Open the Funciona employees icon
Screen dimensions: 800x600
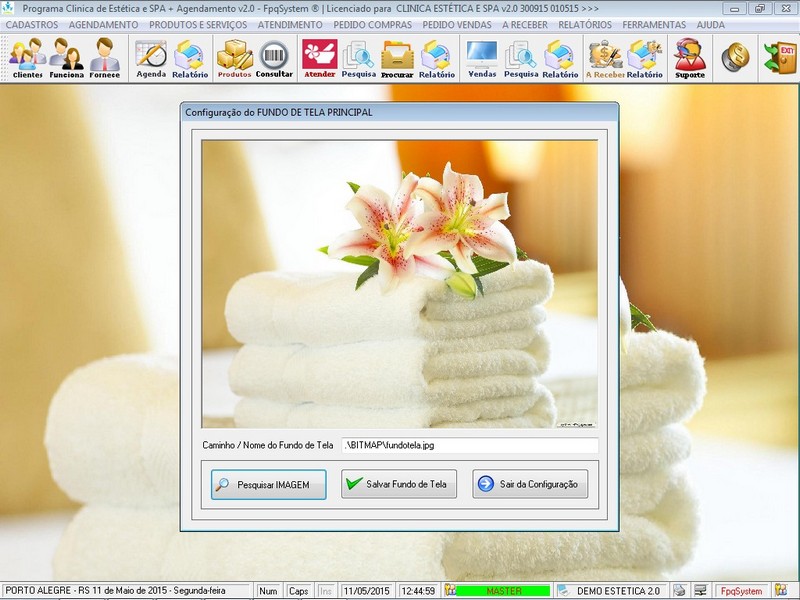66,59
